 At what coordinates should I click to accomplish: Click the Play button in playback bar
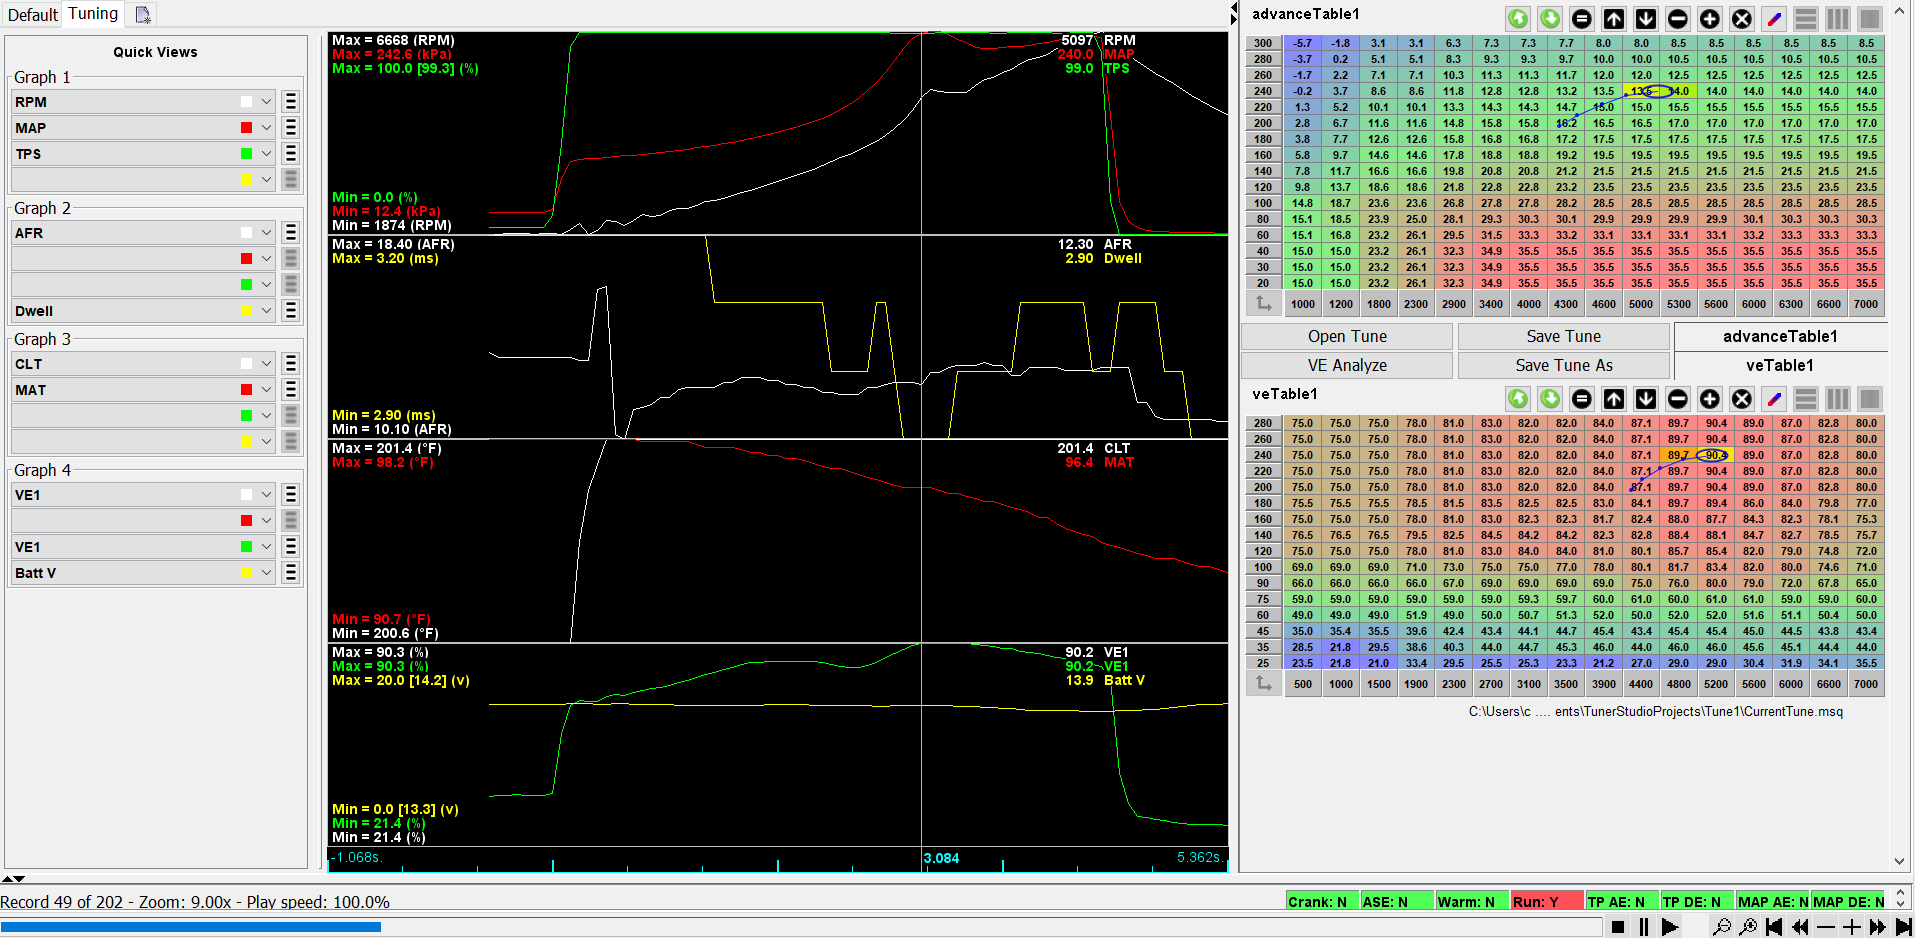[1669, 927]
